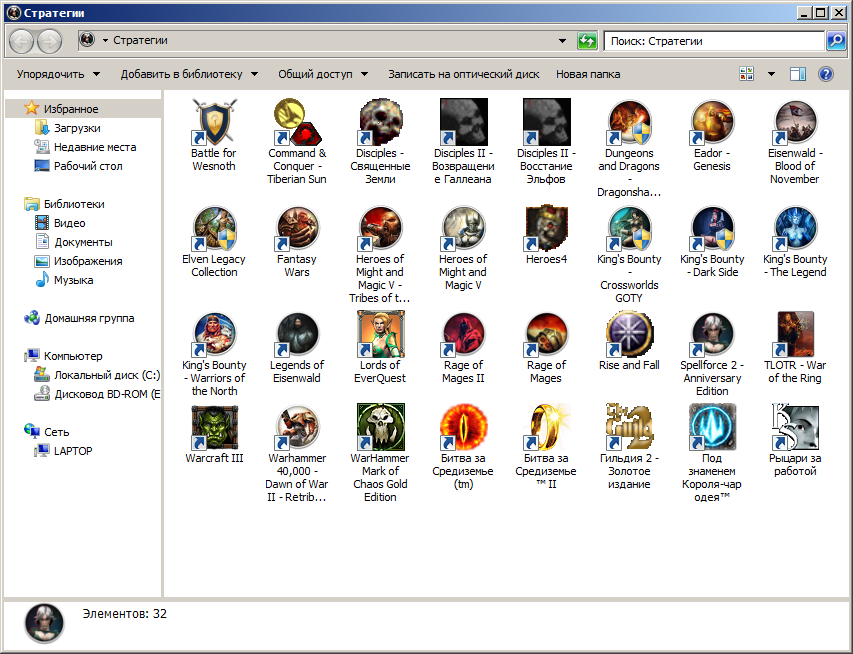Open the view options dropdown arrow

coord(771,74)
